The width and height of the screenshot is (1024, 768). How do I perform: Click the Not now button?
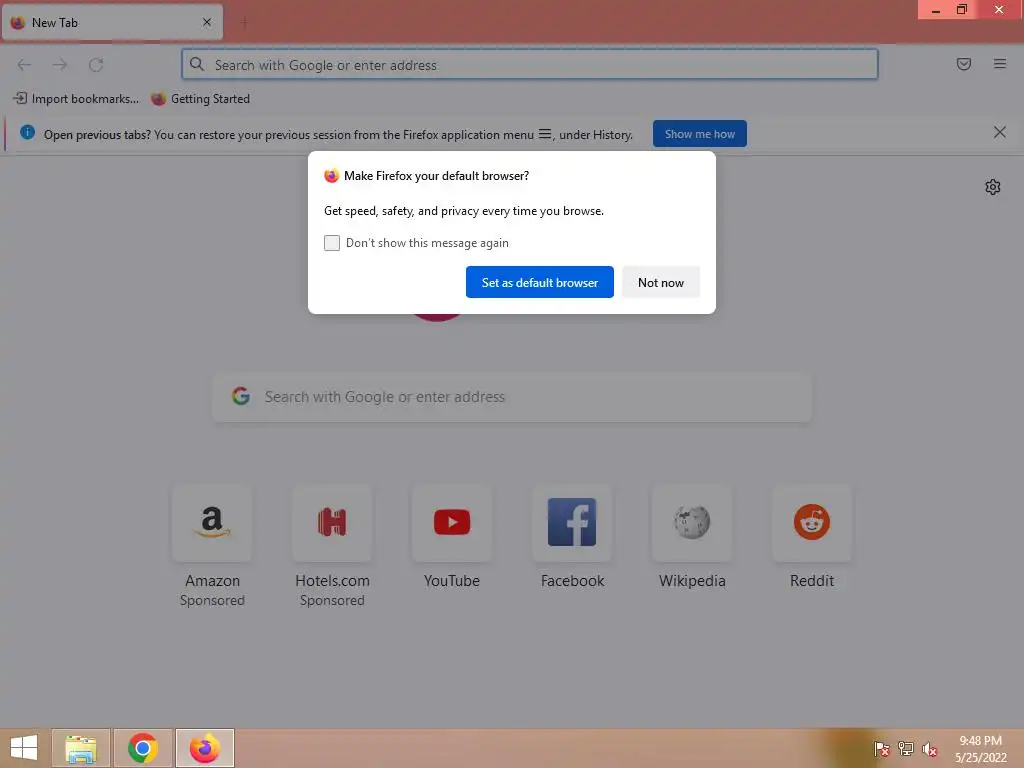click(x=661, y=282)
